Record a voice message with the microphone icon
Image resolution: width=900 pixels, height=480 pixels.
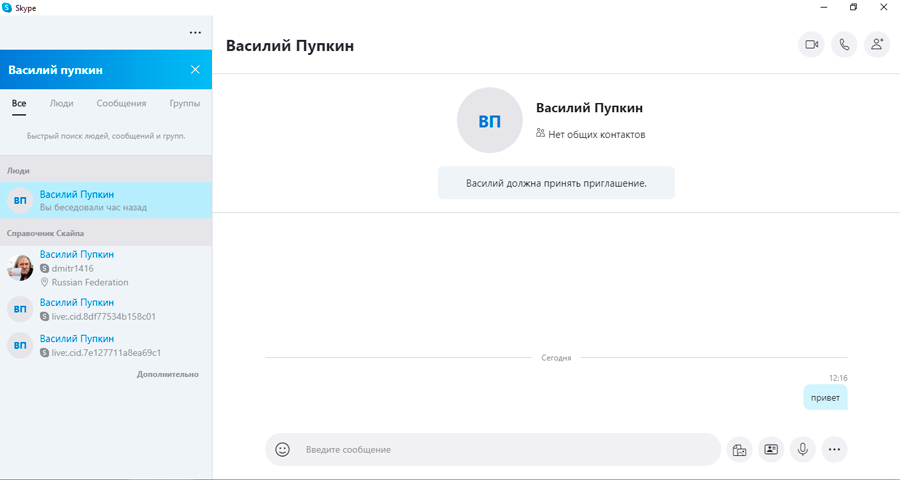tap(802, 450)
